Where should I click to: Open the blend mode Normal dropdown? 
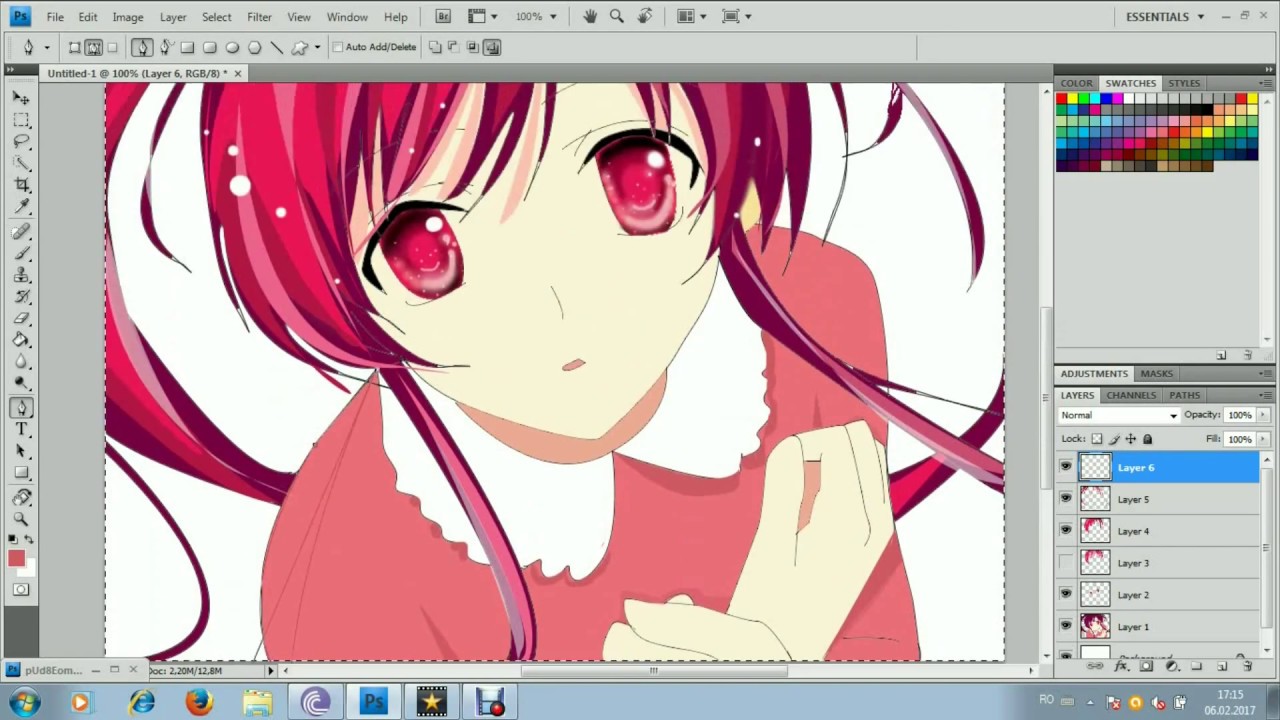[1119, 415]
